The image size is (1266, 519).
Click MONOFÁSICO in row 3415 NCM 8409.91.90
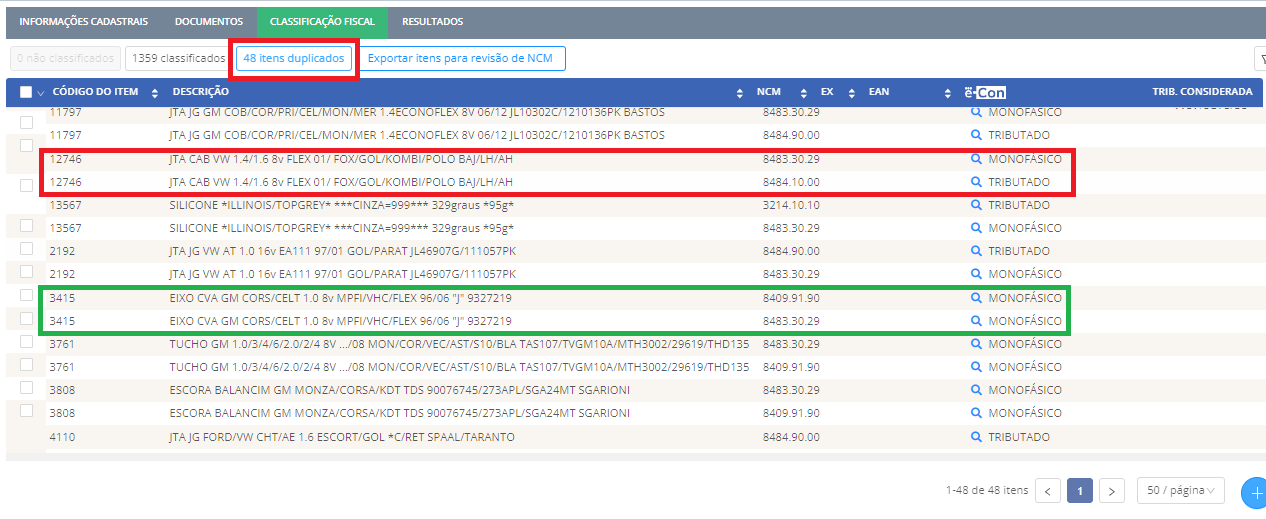point(1025,298)
